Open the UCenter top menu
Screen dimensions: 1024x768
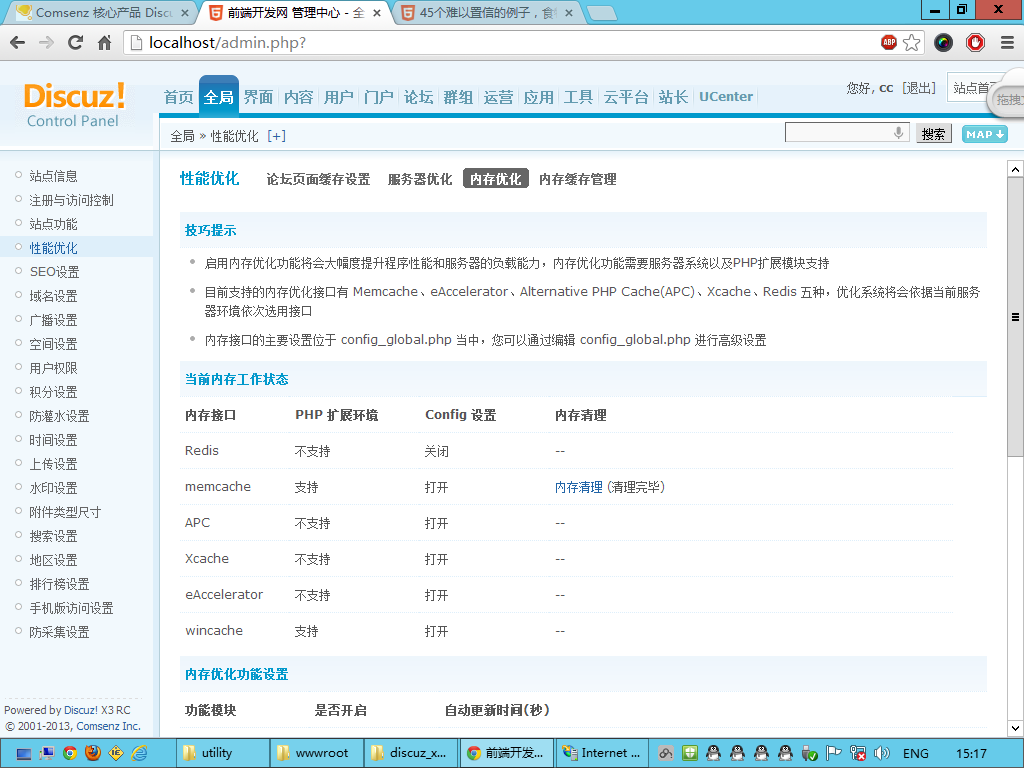726,97
